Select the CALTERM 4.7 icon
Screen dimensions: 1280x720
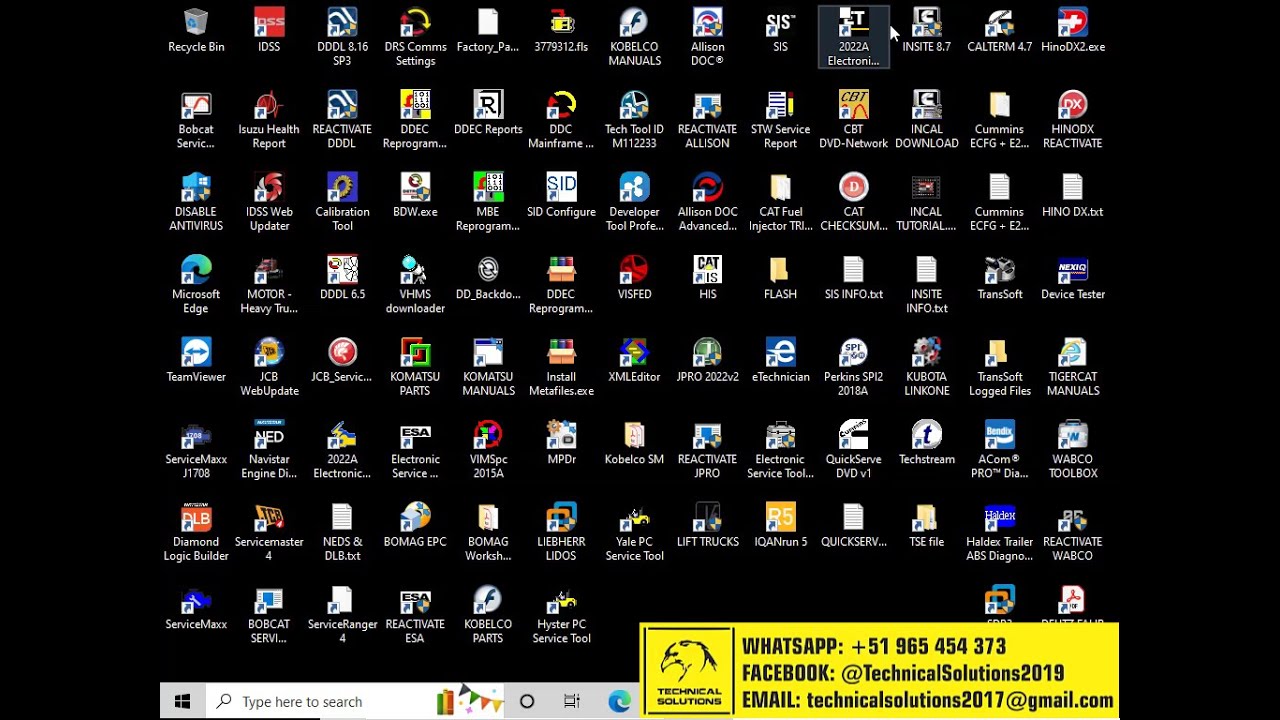click(x=999, y=31)
